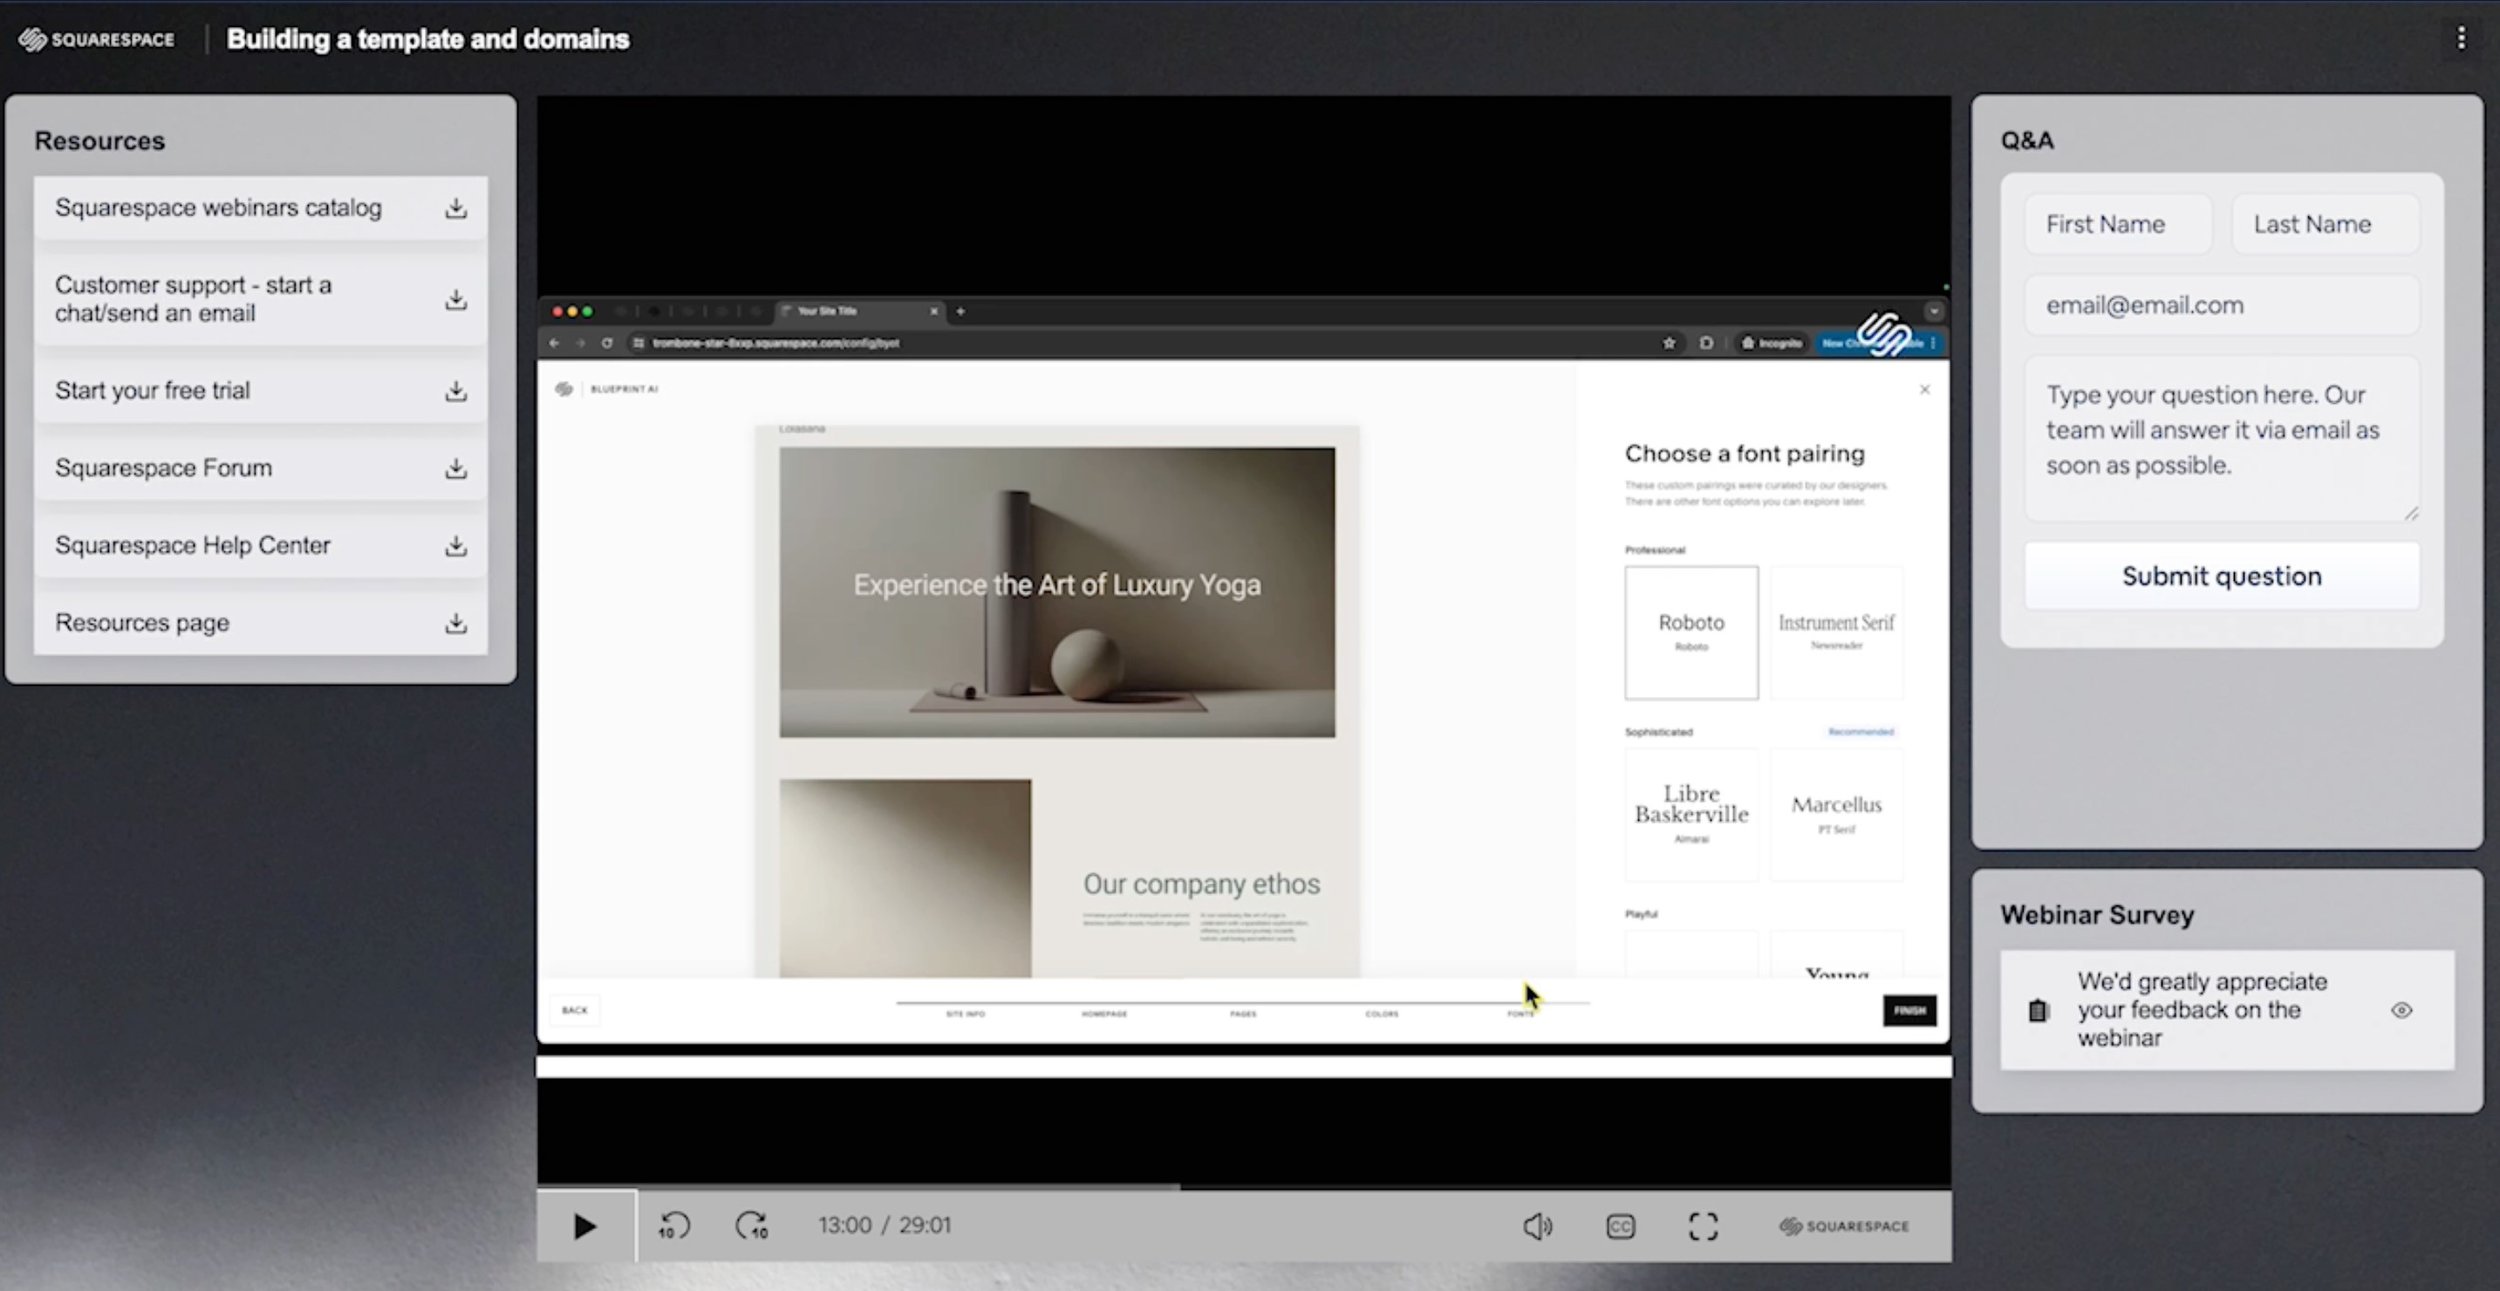Open Squarespace Help Center resource
Viewport: 2500px width, 1291px height.
coord(193,545)
